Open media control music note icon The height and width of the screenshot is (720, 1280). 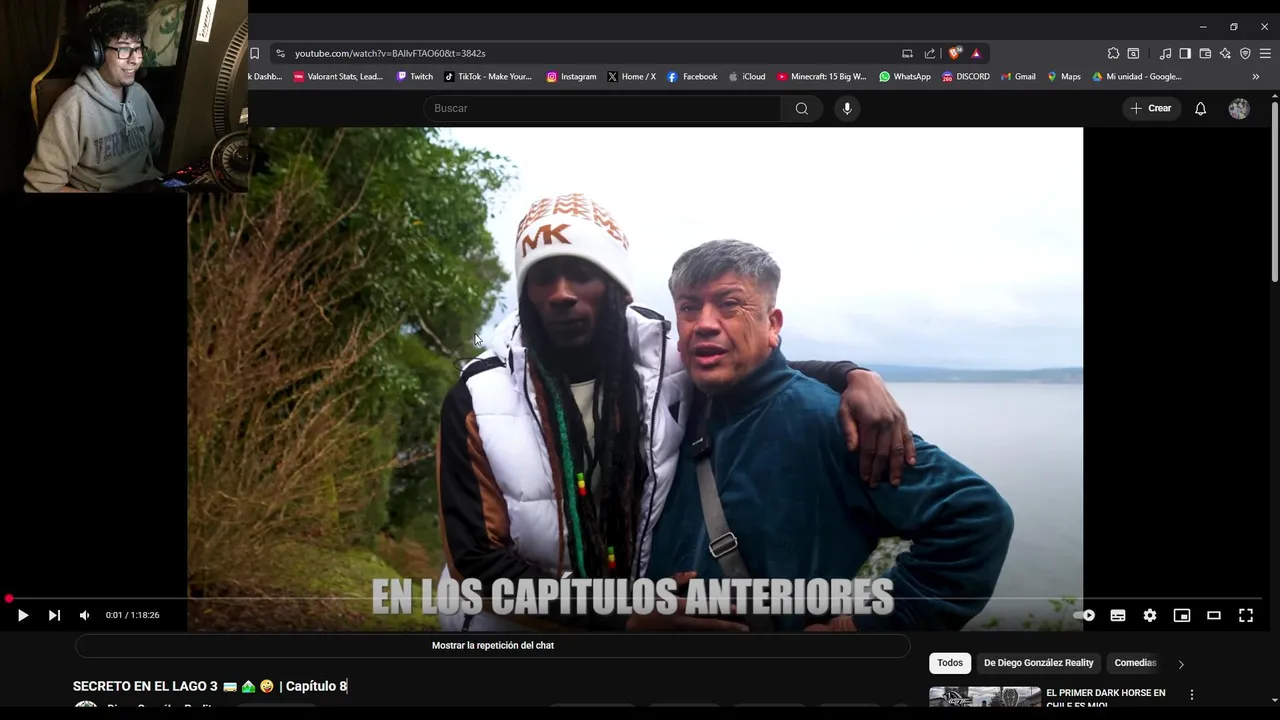point(1165,53)
